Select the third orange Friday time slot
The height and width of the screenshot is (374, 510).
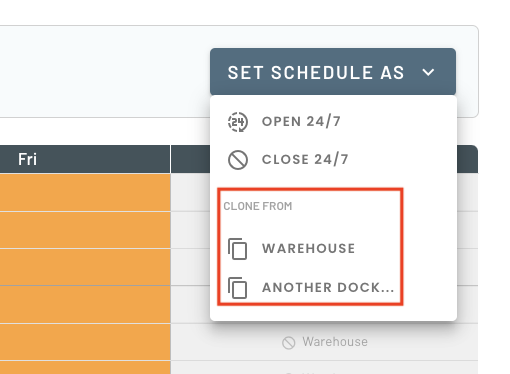coord(85,267)
